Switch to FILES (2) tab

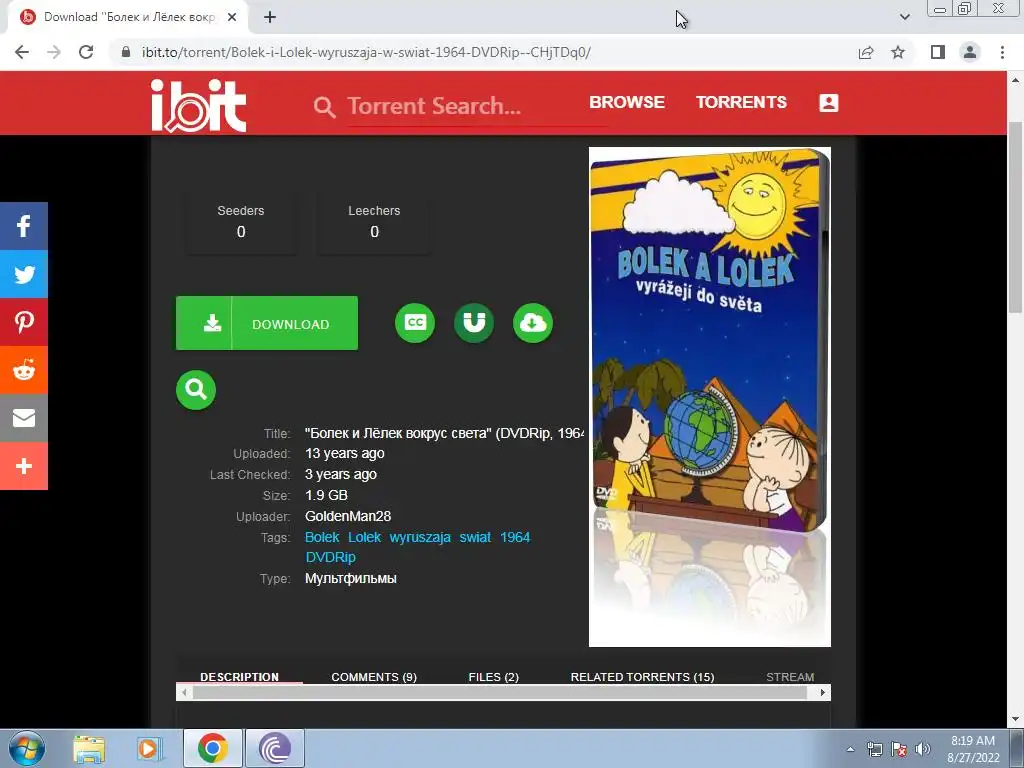(494, 677)
